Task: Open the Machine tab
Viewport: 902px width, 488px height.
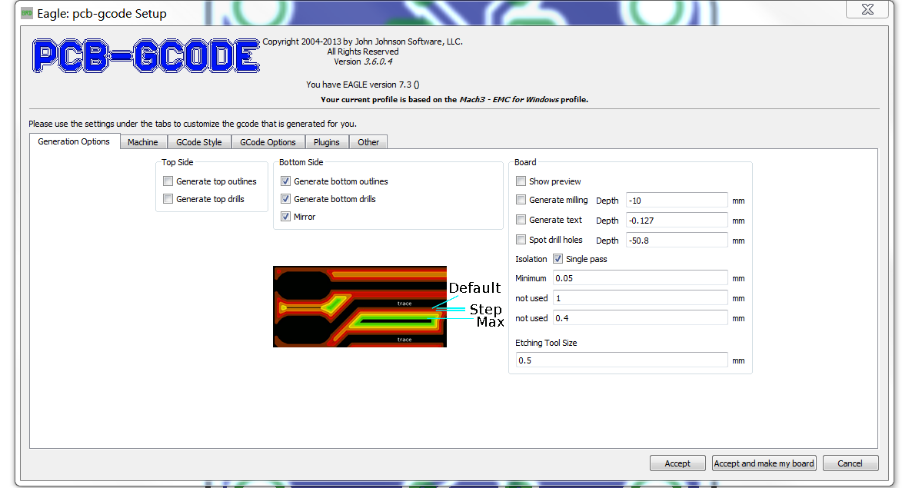Action: [x=143, y=142]
